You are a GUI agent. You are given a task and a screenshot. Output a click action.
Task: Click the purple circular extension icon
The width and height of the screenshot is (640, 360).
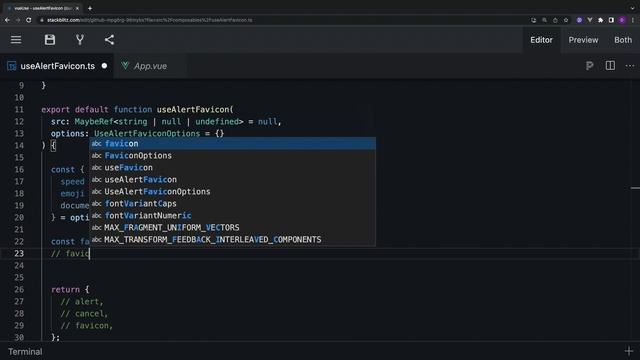pyautogui.click(x=579, y=20)
